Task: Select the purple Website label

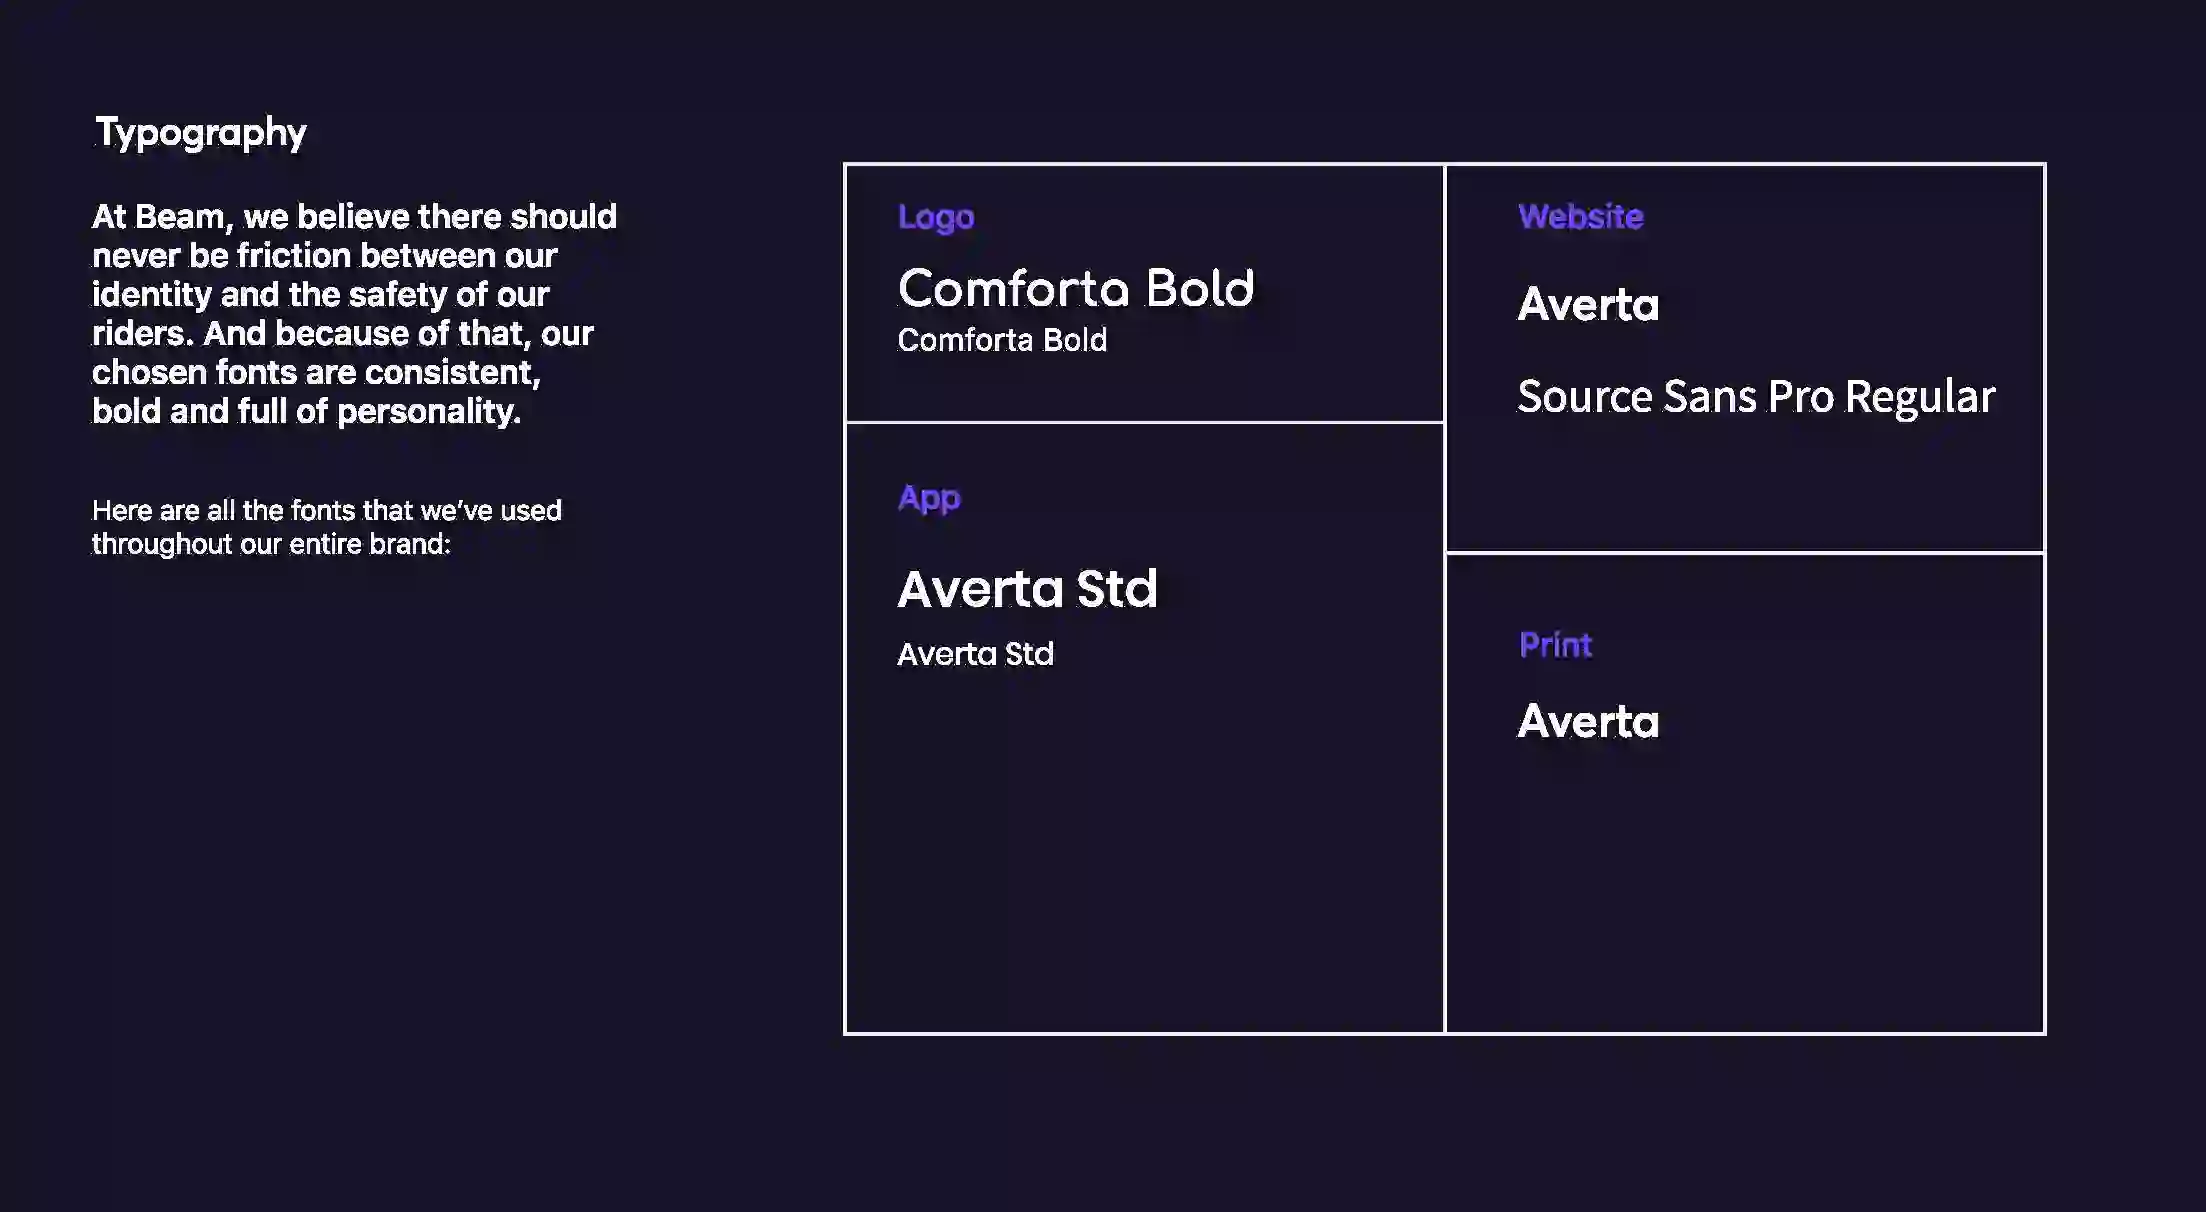Action: 1580,217
